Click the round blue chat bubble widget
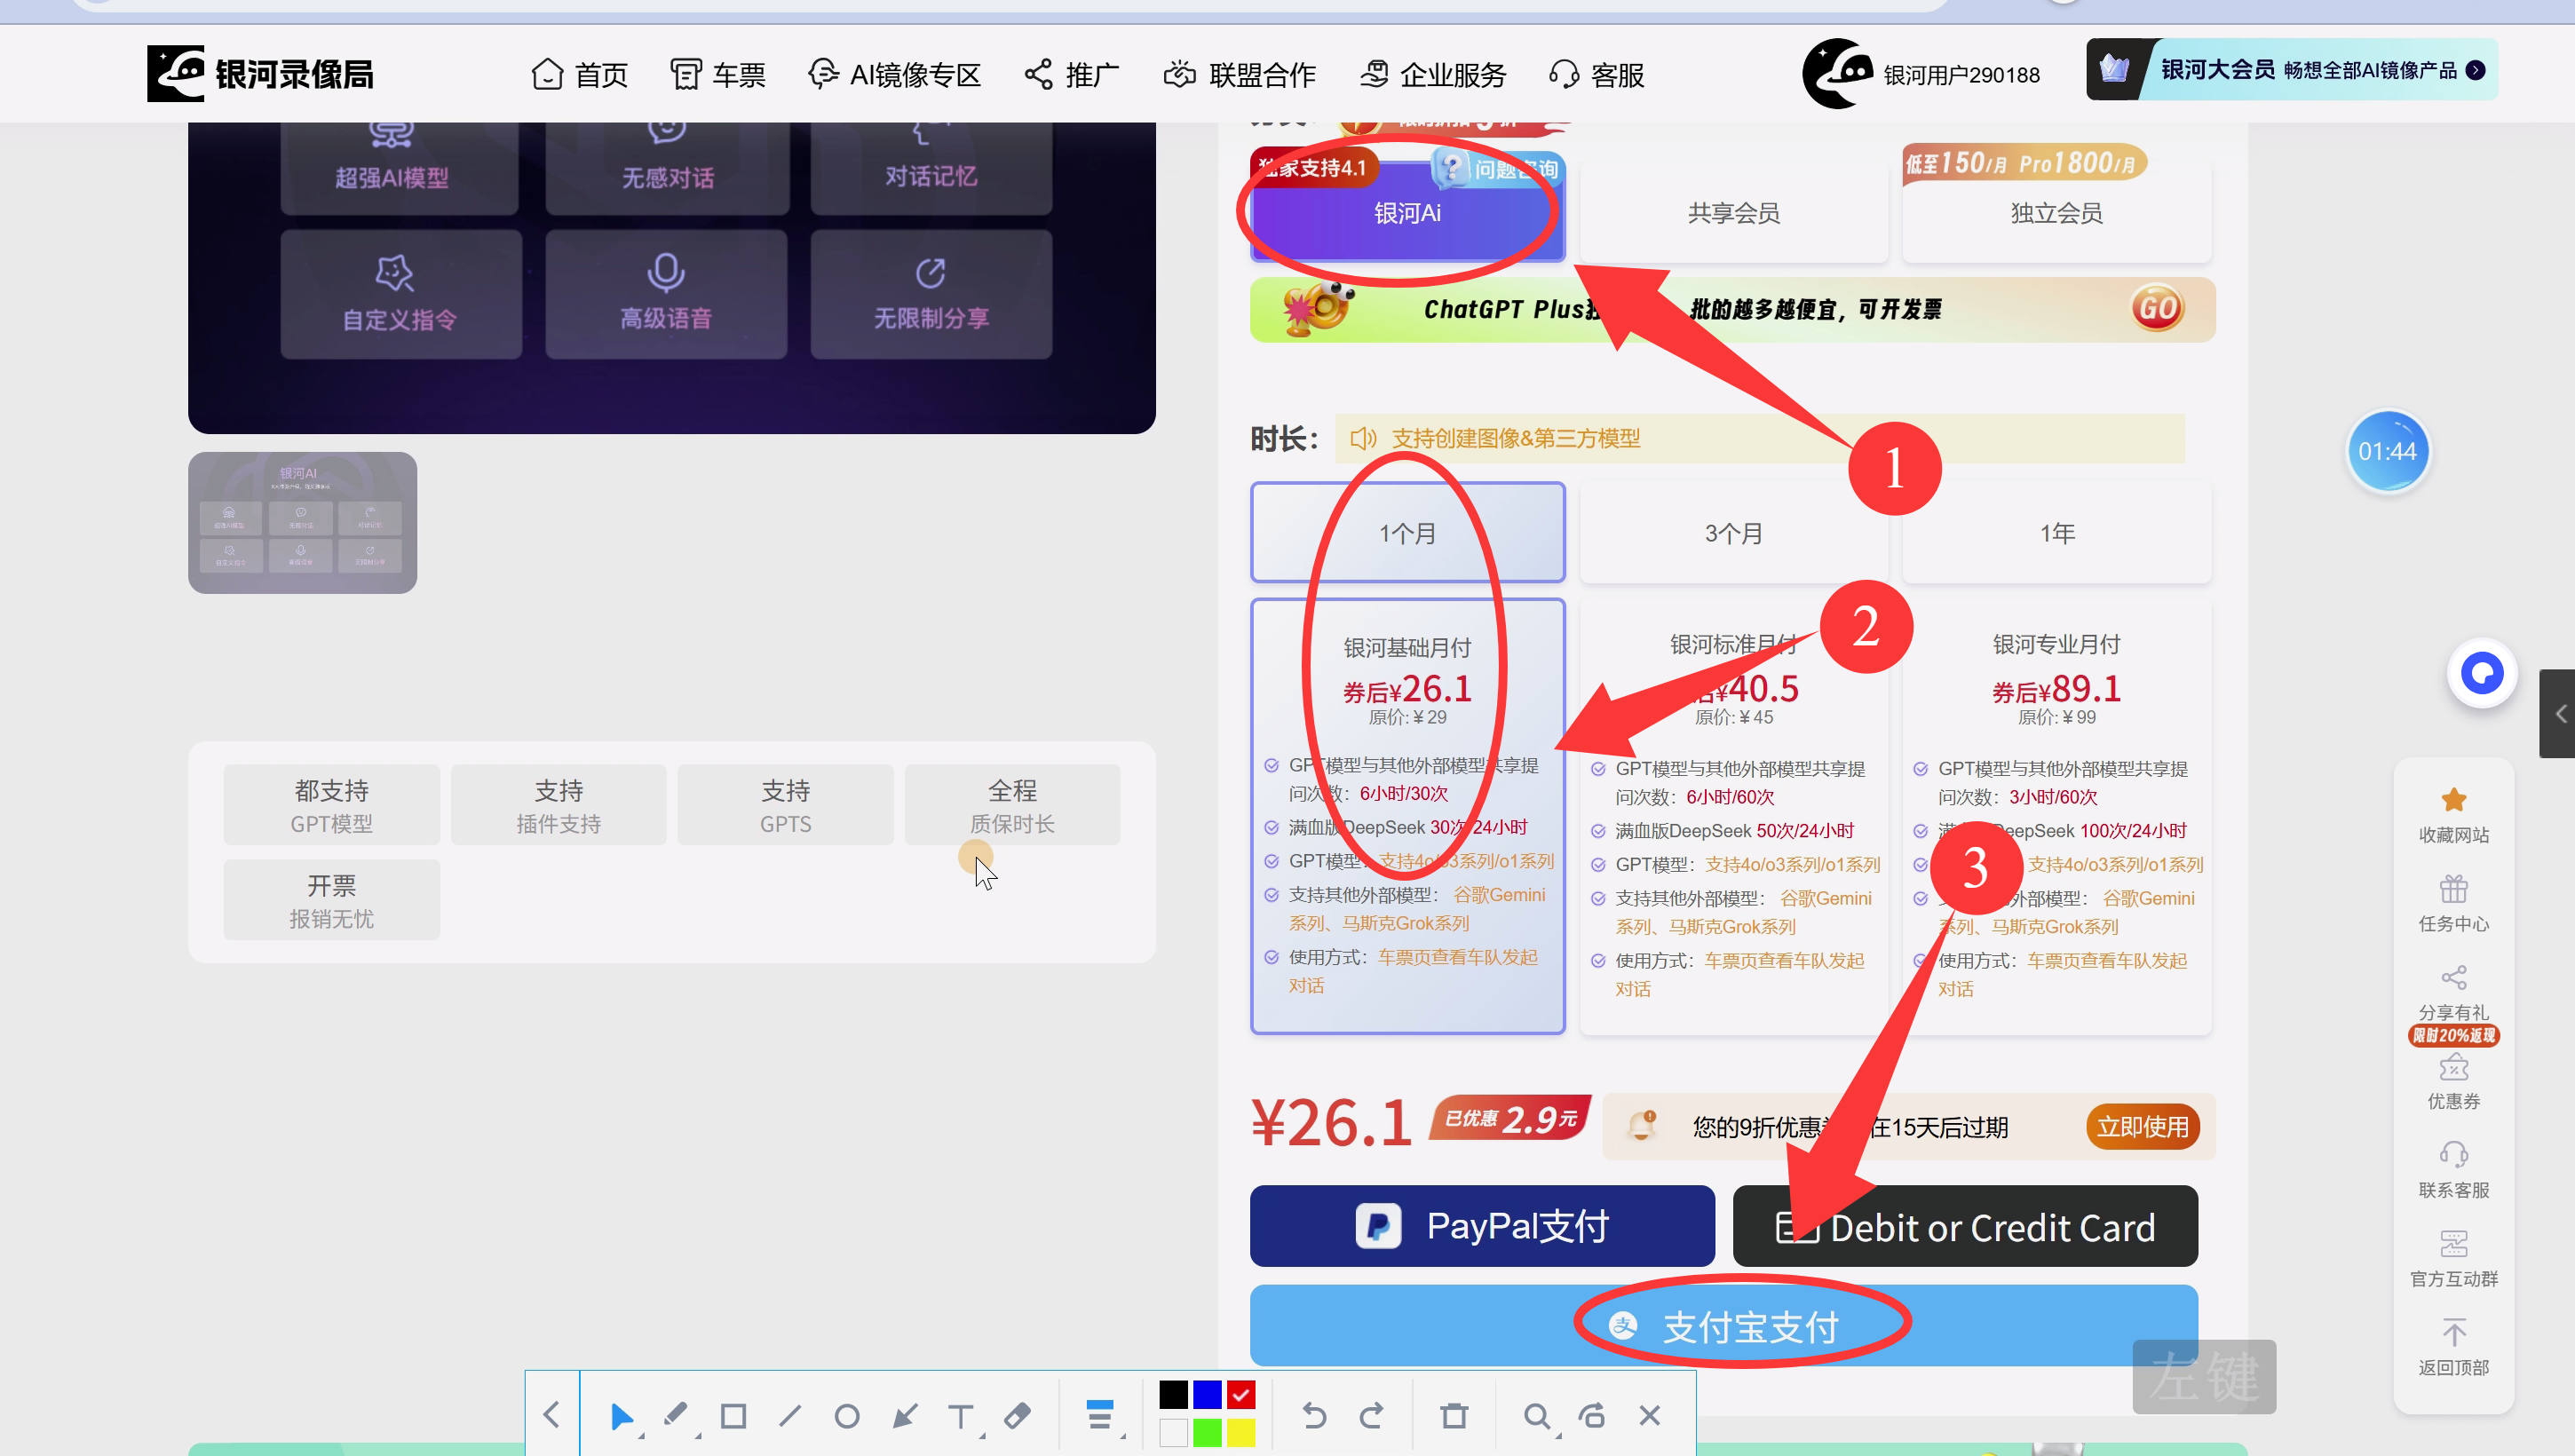The height and width of the screenshot is (1456, 2575). pyautogui.click(x=2482, y=673)
